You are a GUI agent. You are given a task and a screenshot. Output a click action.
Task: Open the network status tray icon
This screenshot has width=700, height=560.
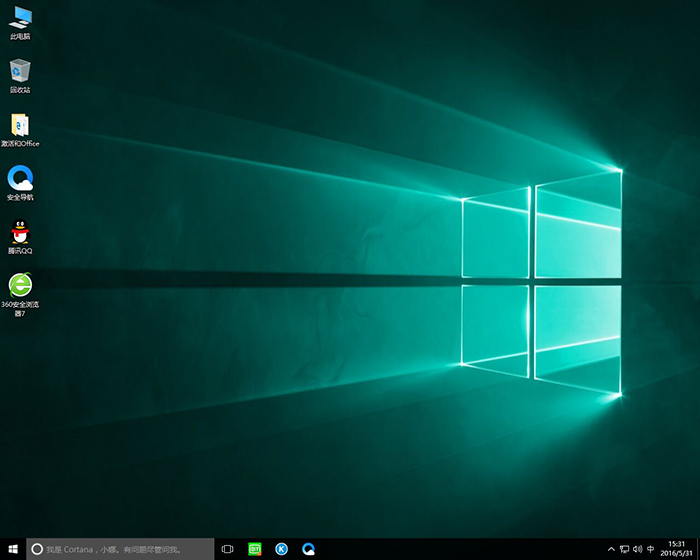click(x=624, y=549)
